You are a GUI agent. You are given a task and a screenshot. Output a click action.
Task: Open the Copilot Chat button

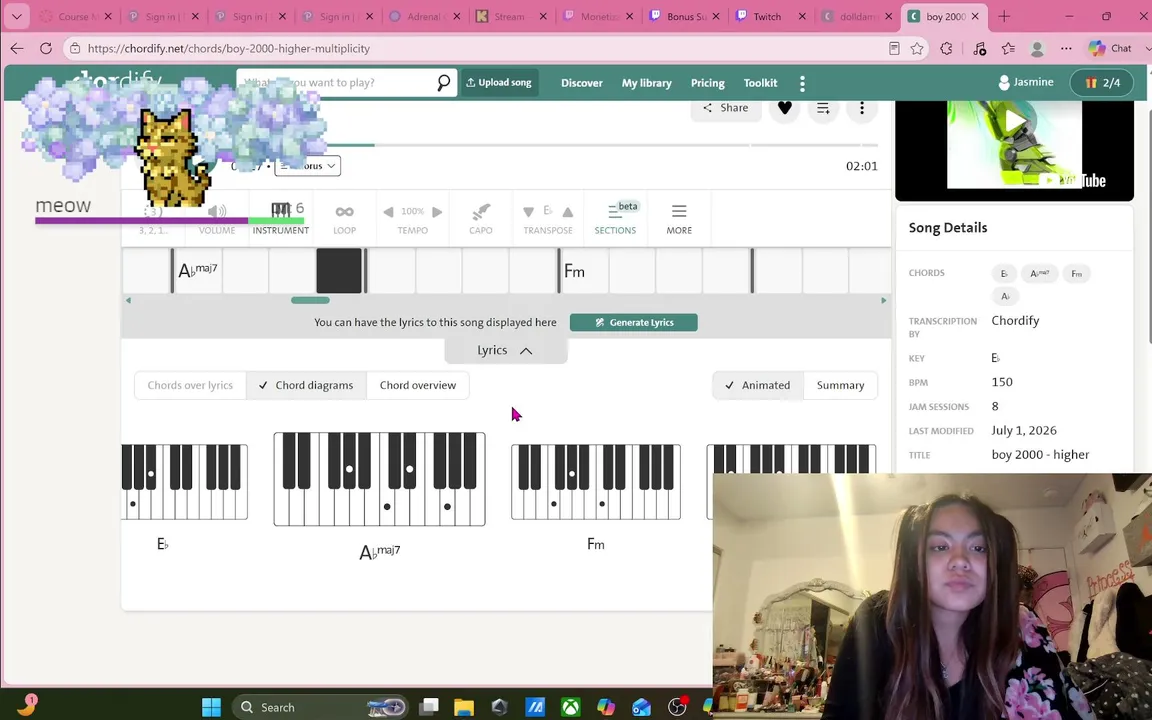coord(1109,48)
